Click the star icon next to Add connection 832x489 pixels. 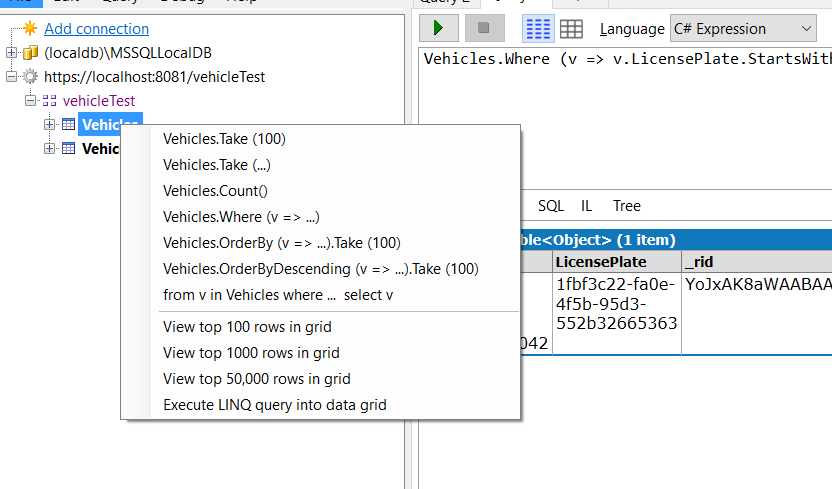point(30,28)
